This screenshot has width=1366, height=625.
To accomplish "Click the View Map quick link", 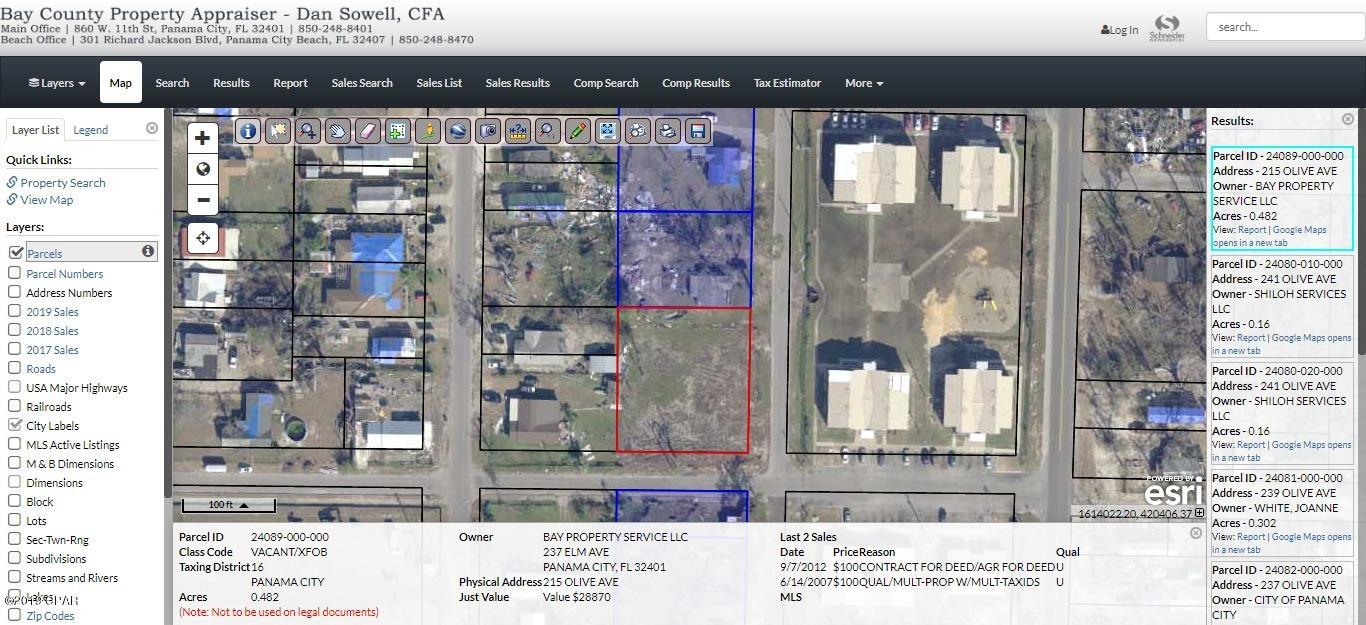I will (x=47, y=199).
